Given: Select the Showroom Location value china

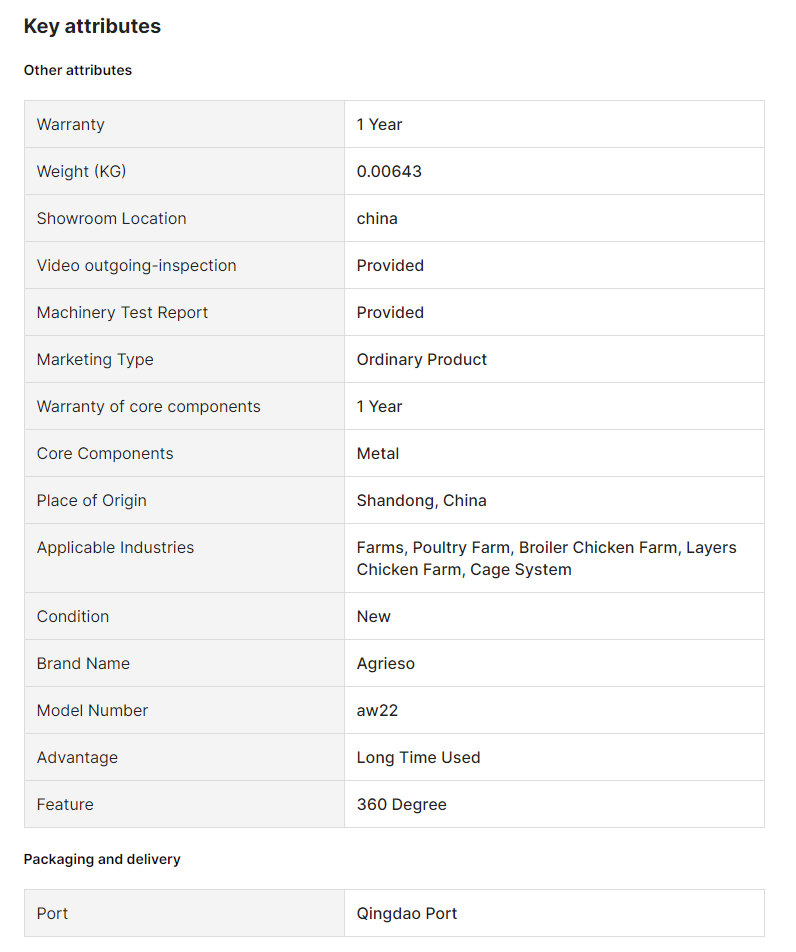Looking at the screenshot, I should point(376,219).
